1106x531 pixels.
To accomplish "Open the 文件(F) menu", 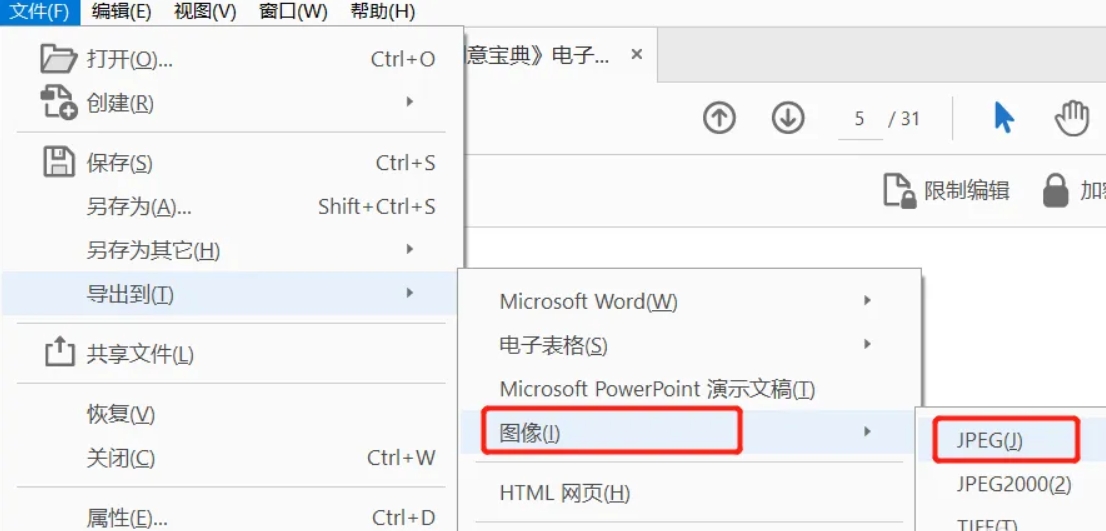I will tap(40, 12).
